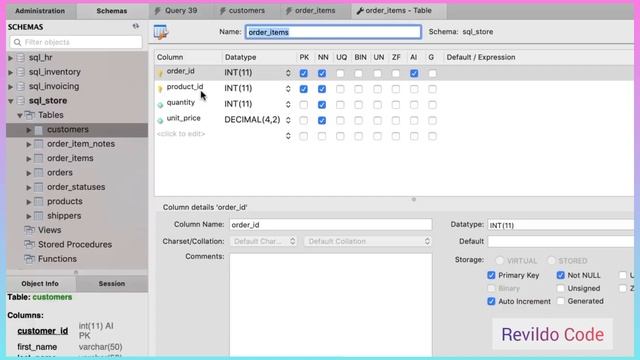Collapse the sql_store schema
This screenshot has height=360, width=640.
(x=11, y=101)
